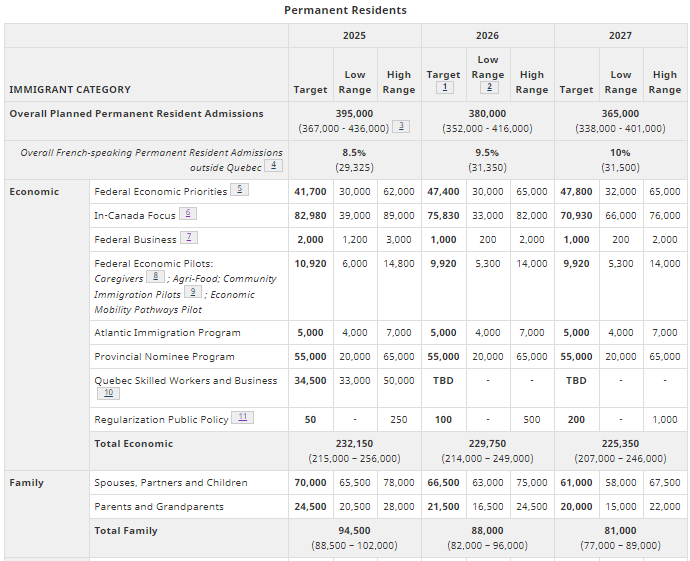Open footnote 6 next to In-Canada Focus

coord(188,214)
